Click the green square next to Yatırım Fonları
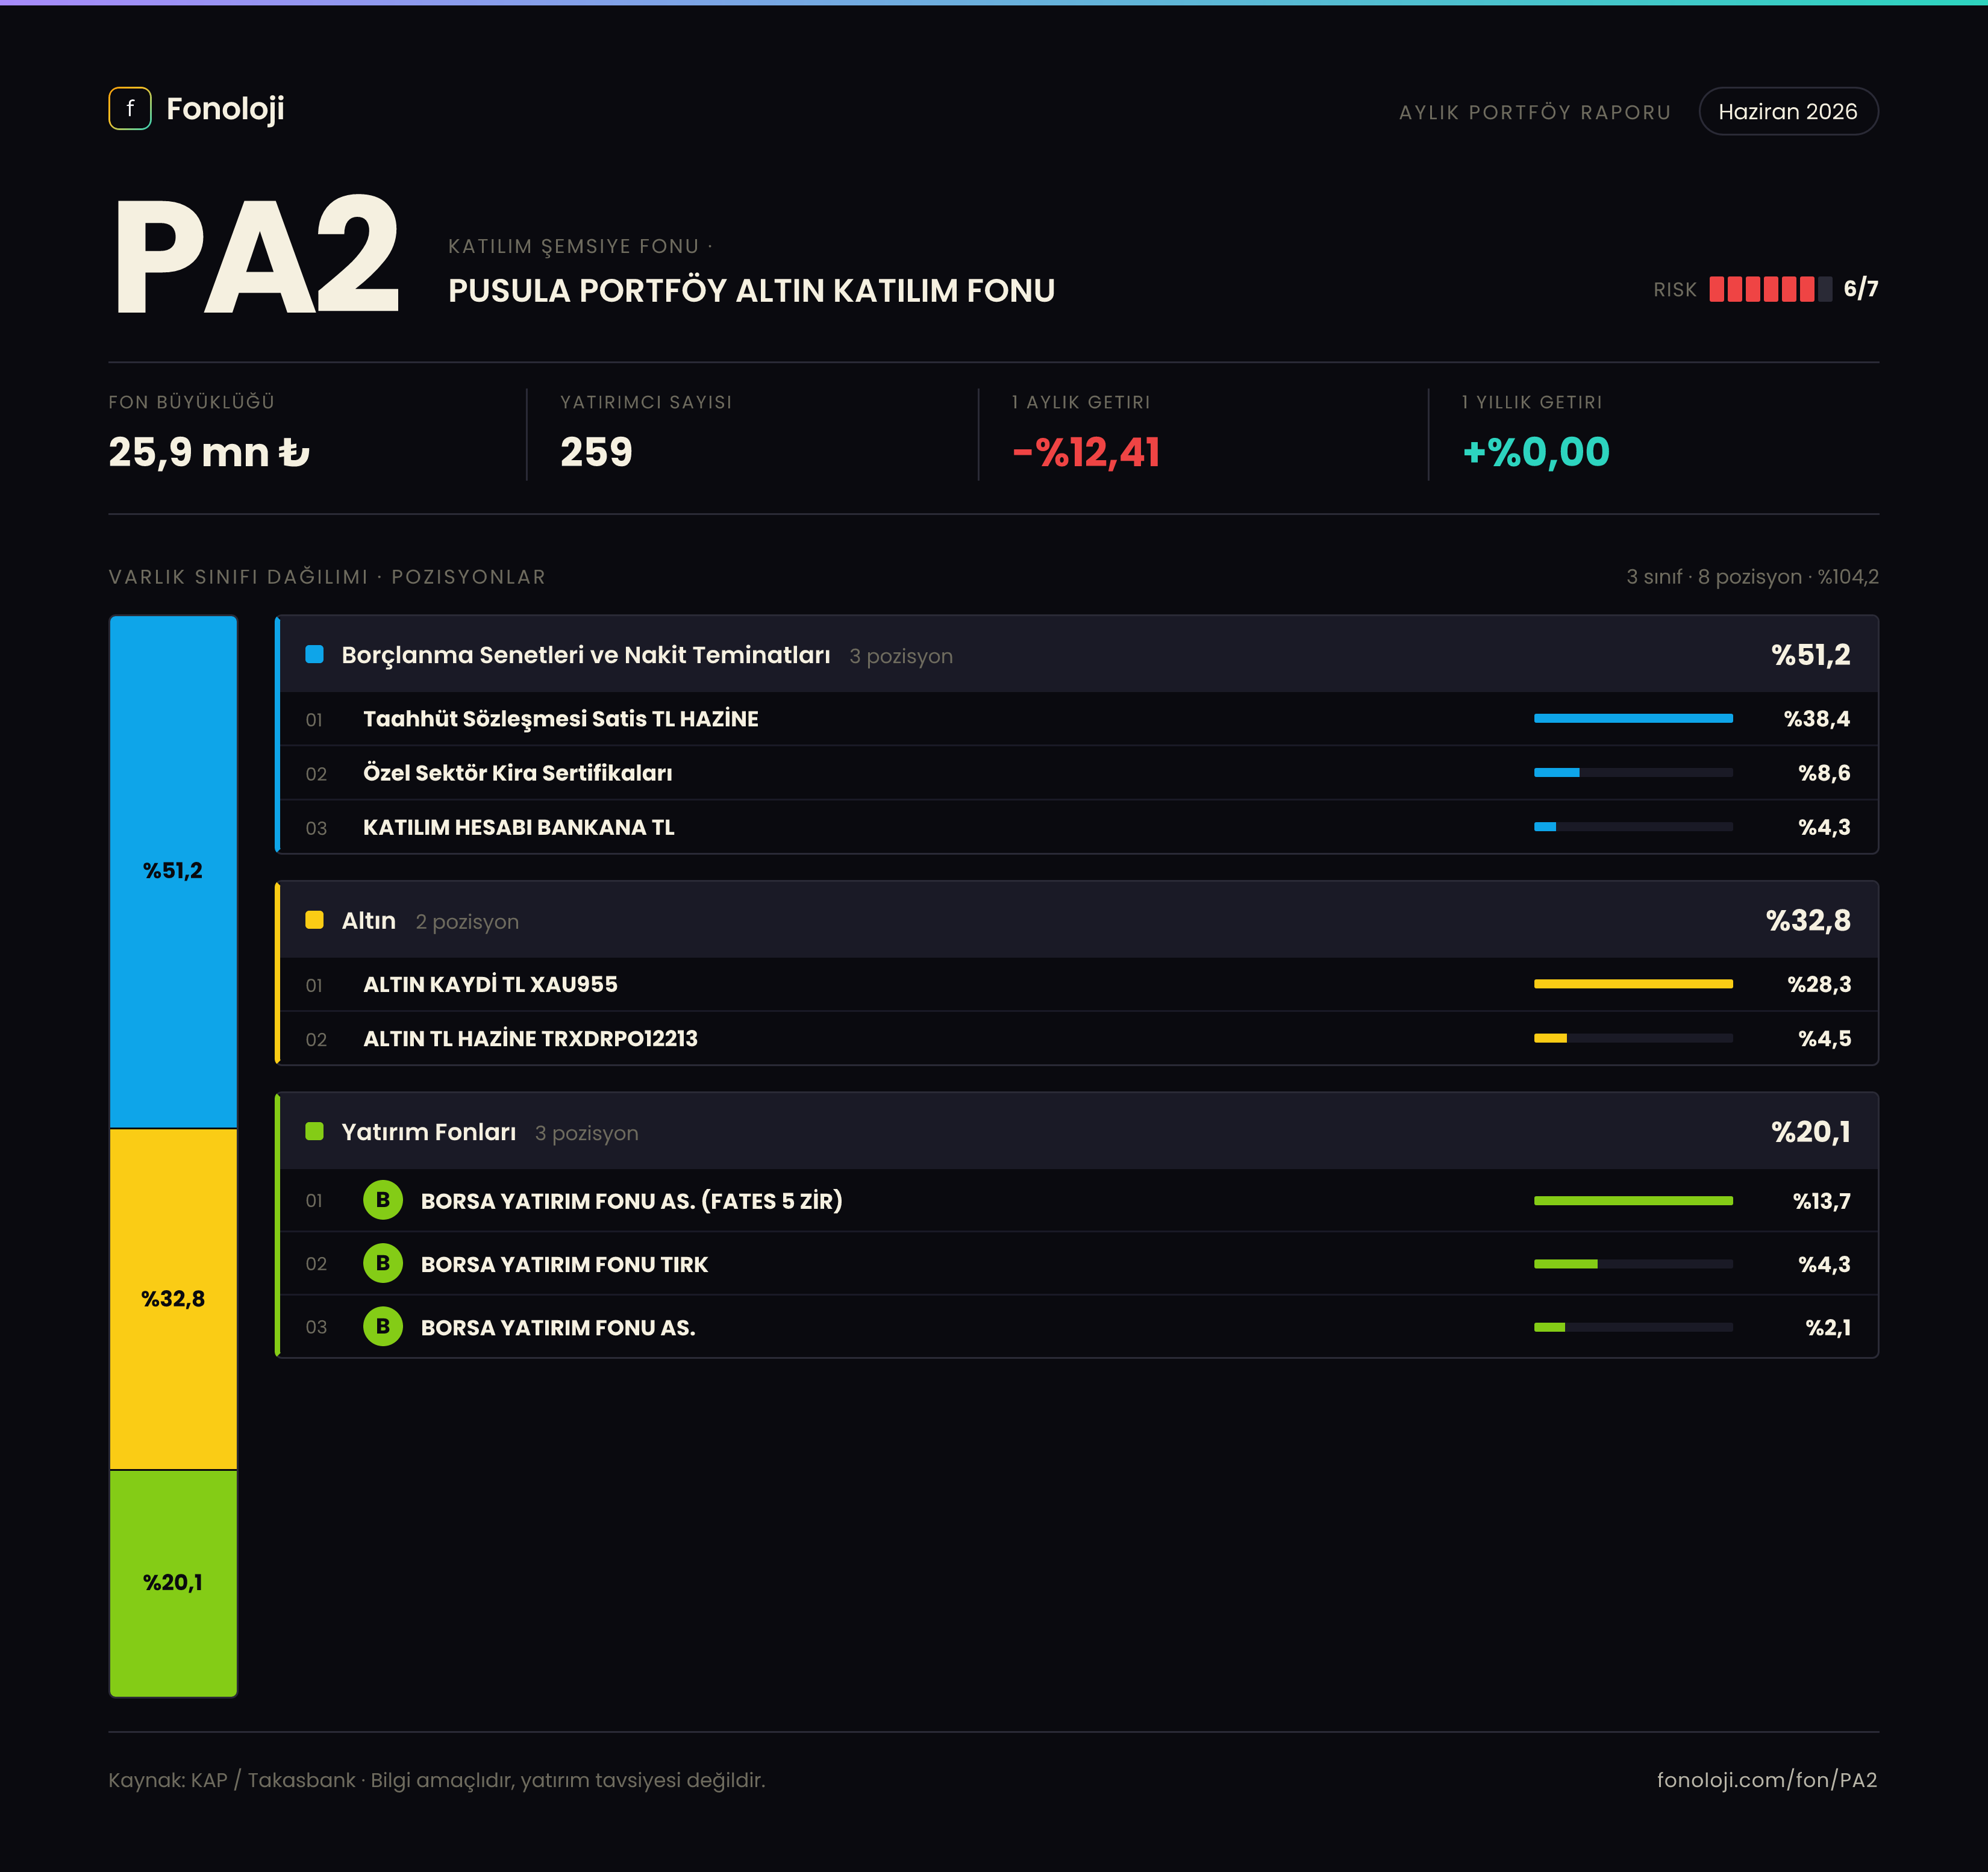 coord(314,1131)
